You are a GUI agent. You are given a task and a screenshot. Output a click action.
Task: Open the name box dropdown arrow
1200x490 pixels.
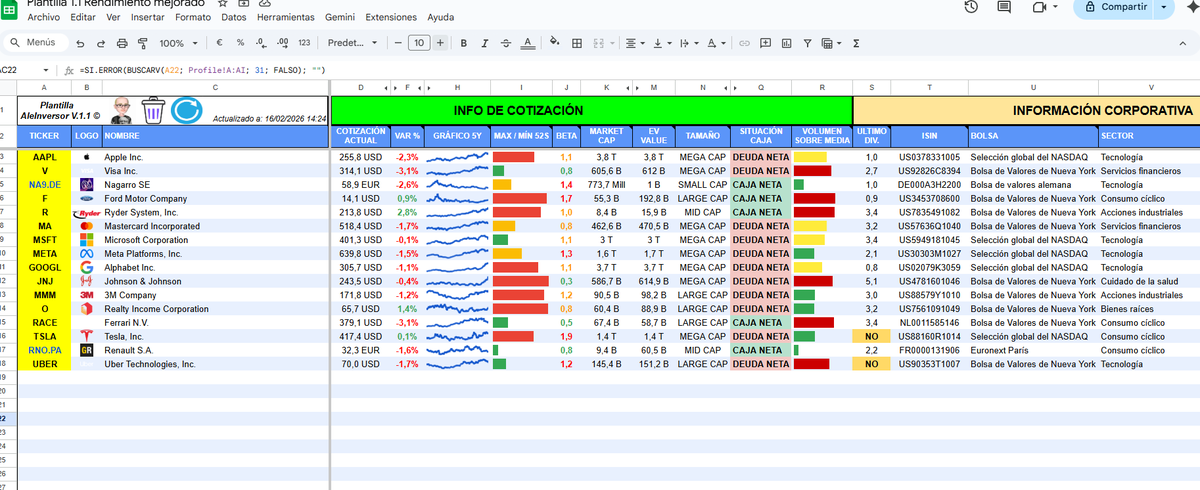tap(46, 70)
